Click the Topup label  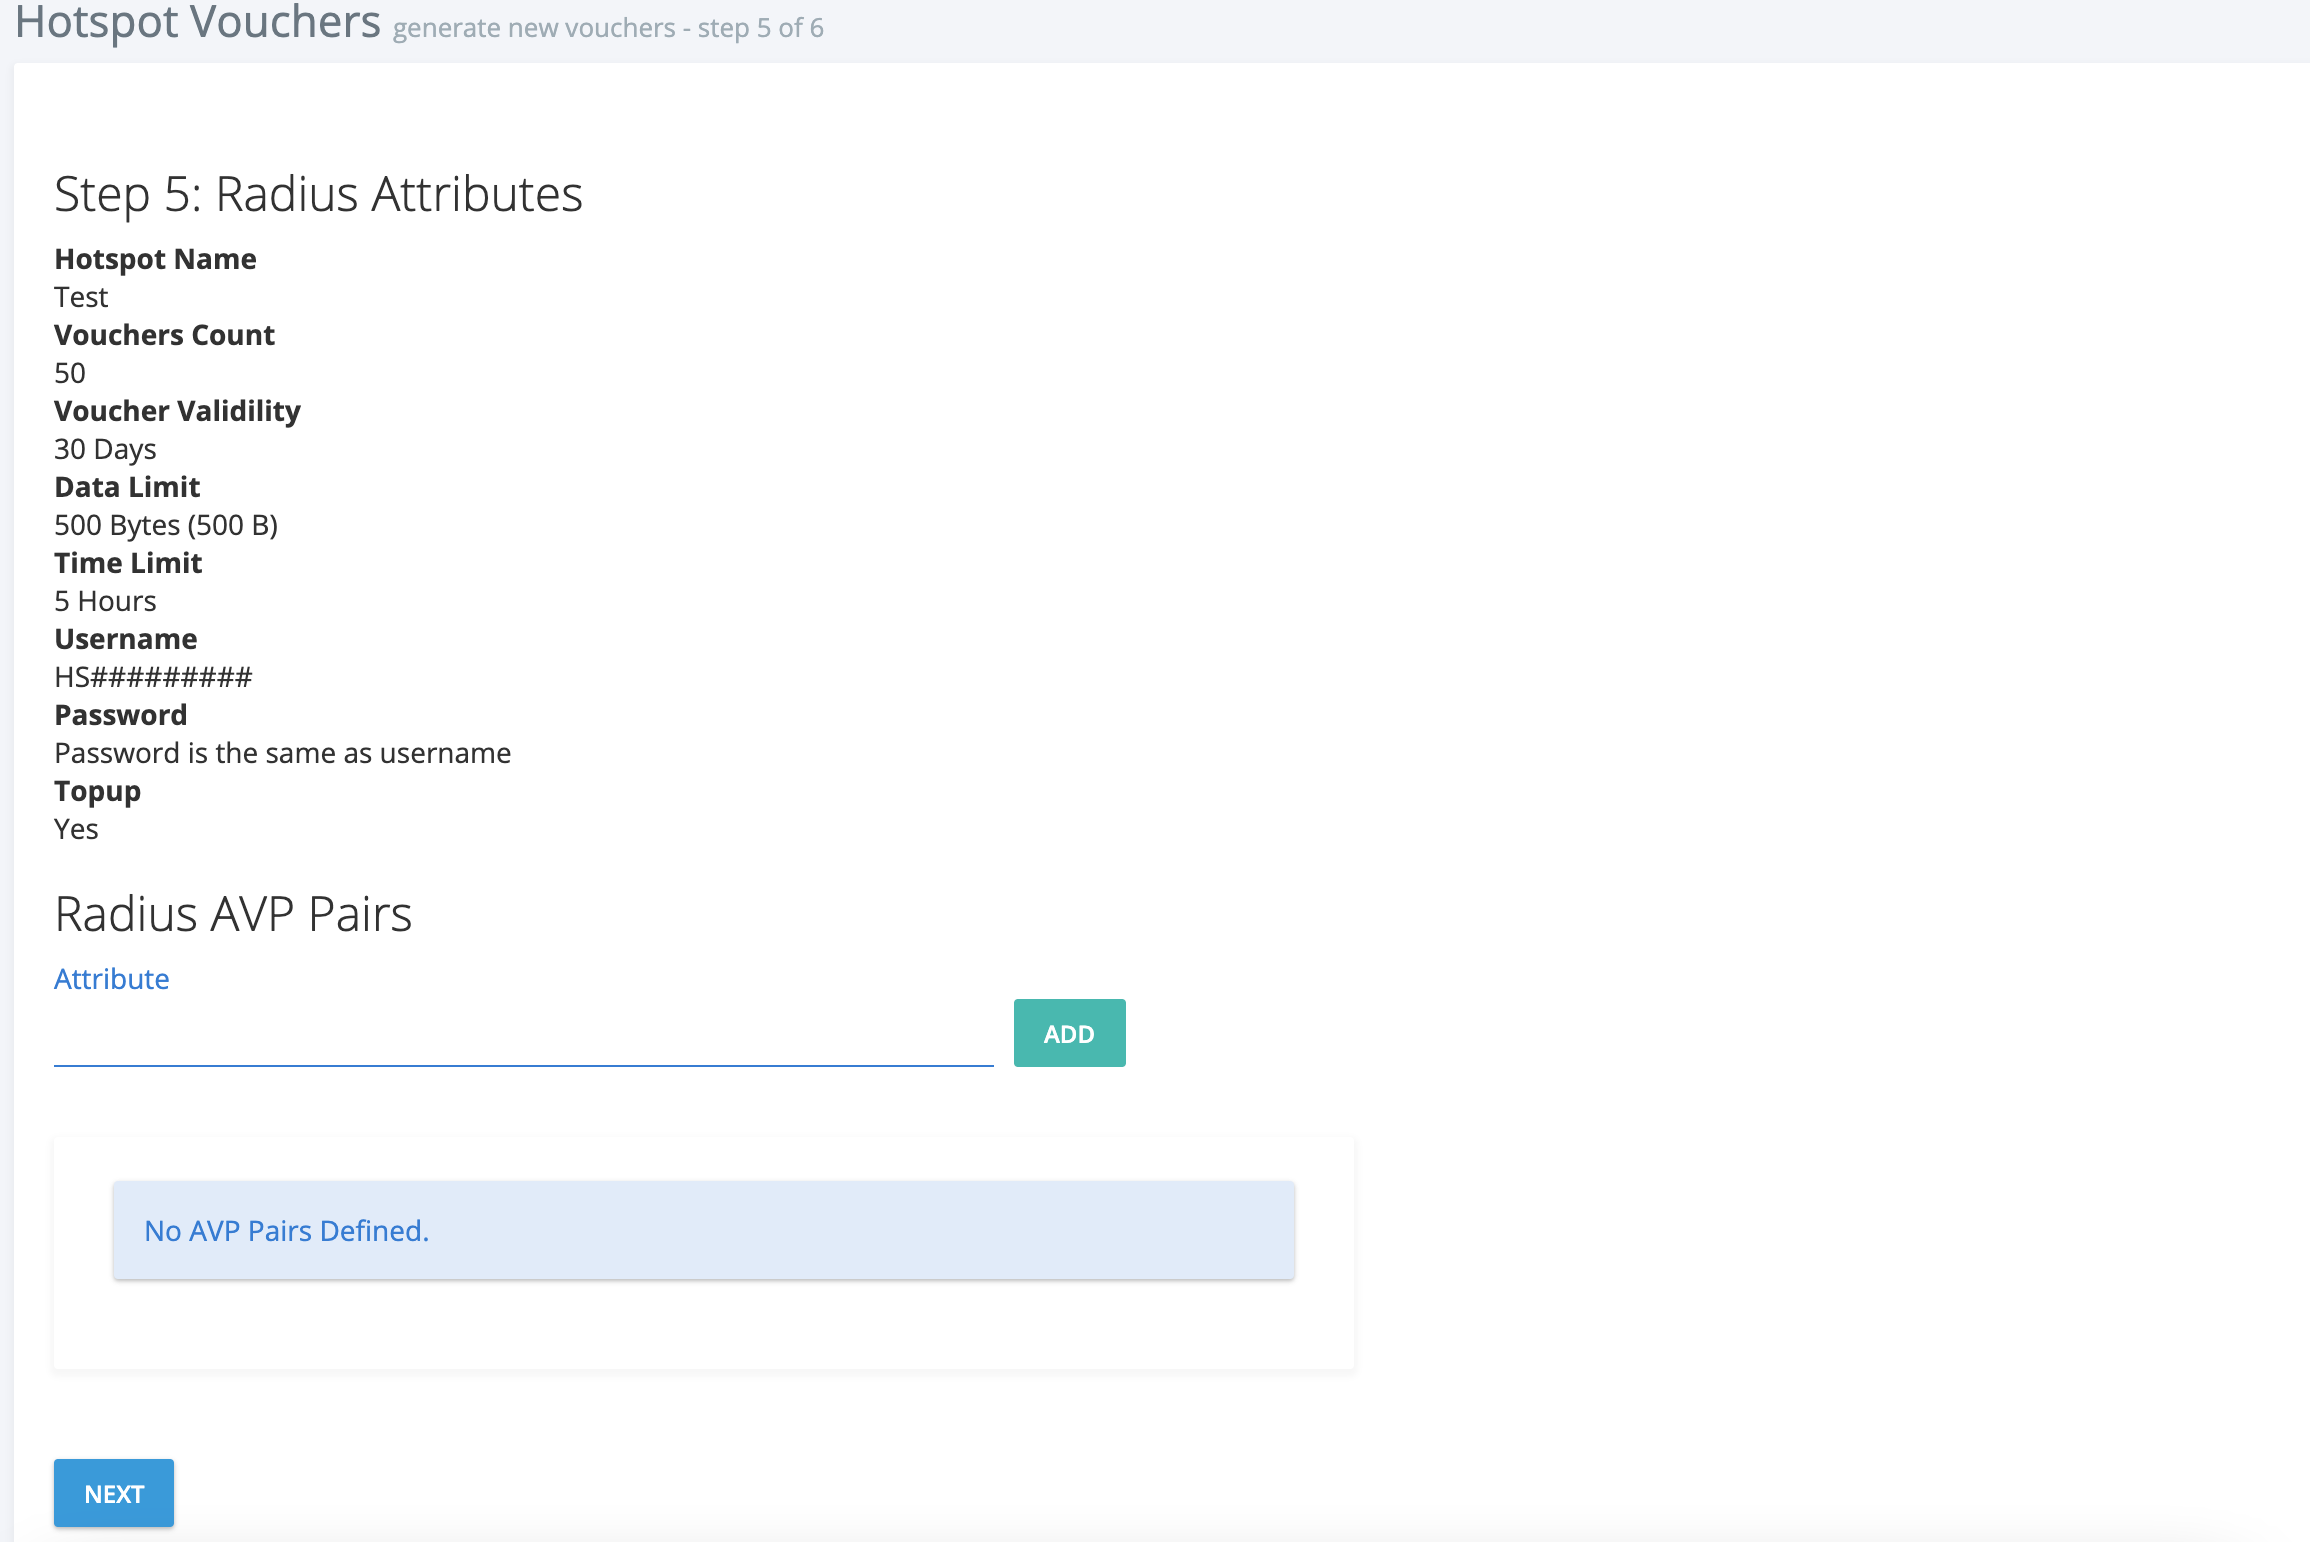pos(97,791)
